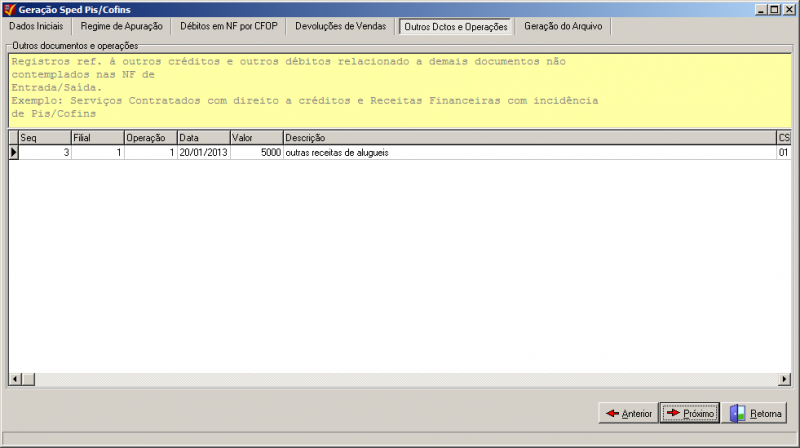This screenshot has height=448, width=800.
Task: Click the yellow information note text area
Action: [x=400, y=90]
